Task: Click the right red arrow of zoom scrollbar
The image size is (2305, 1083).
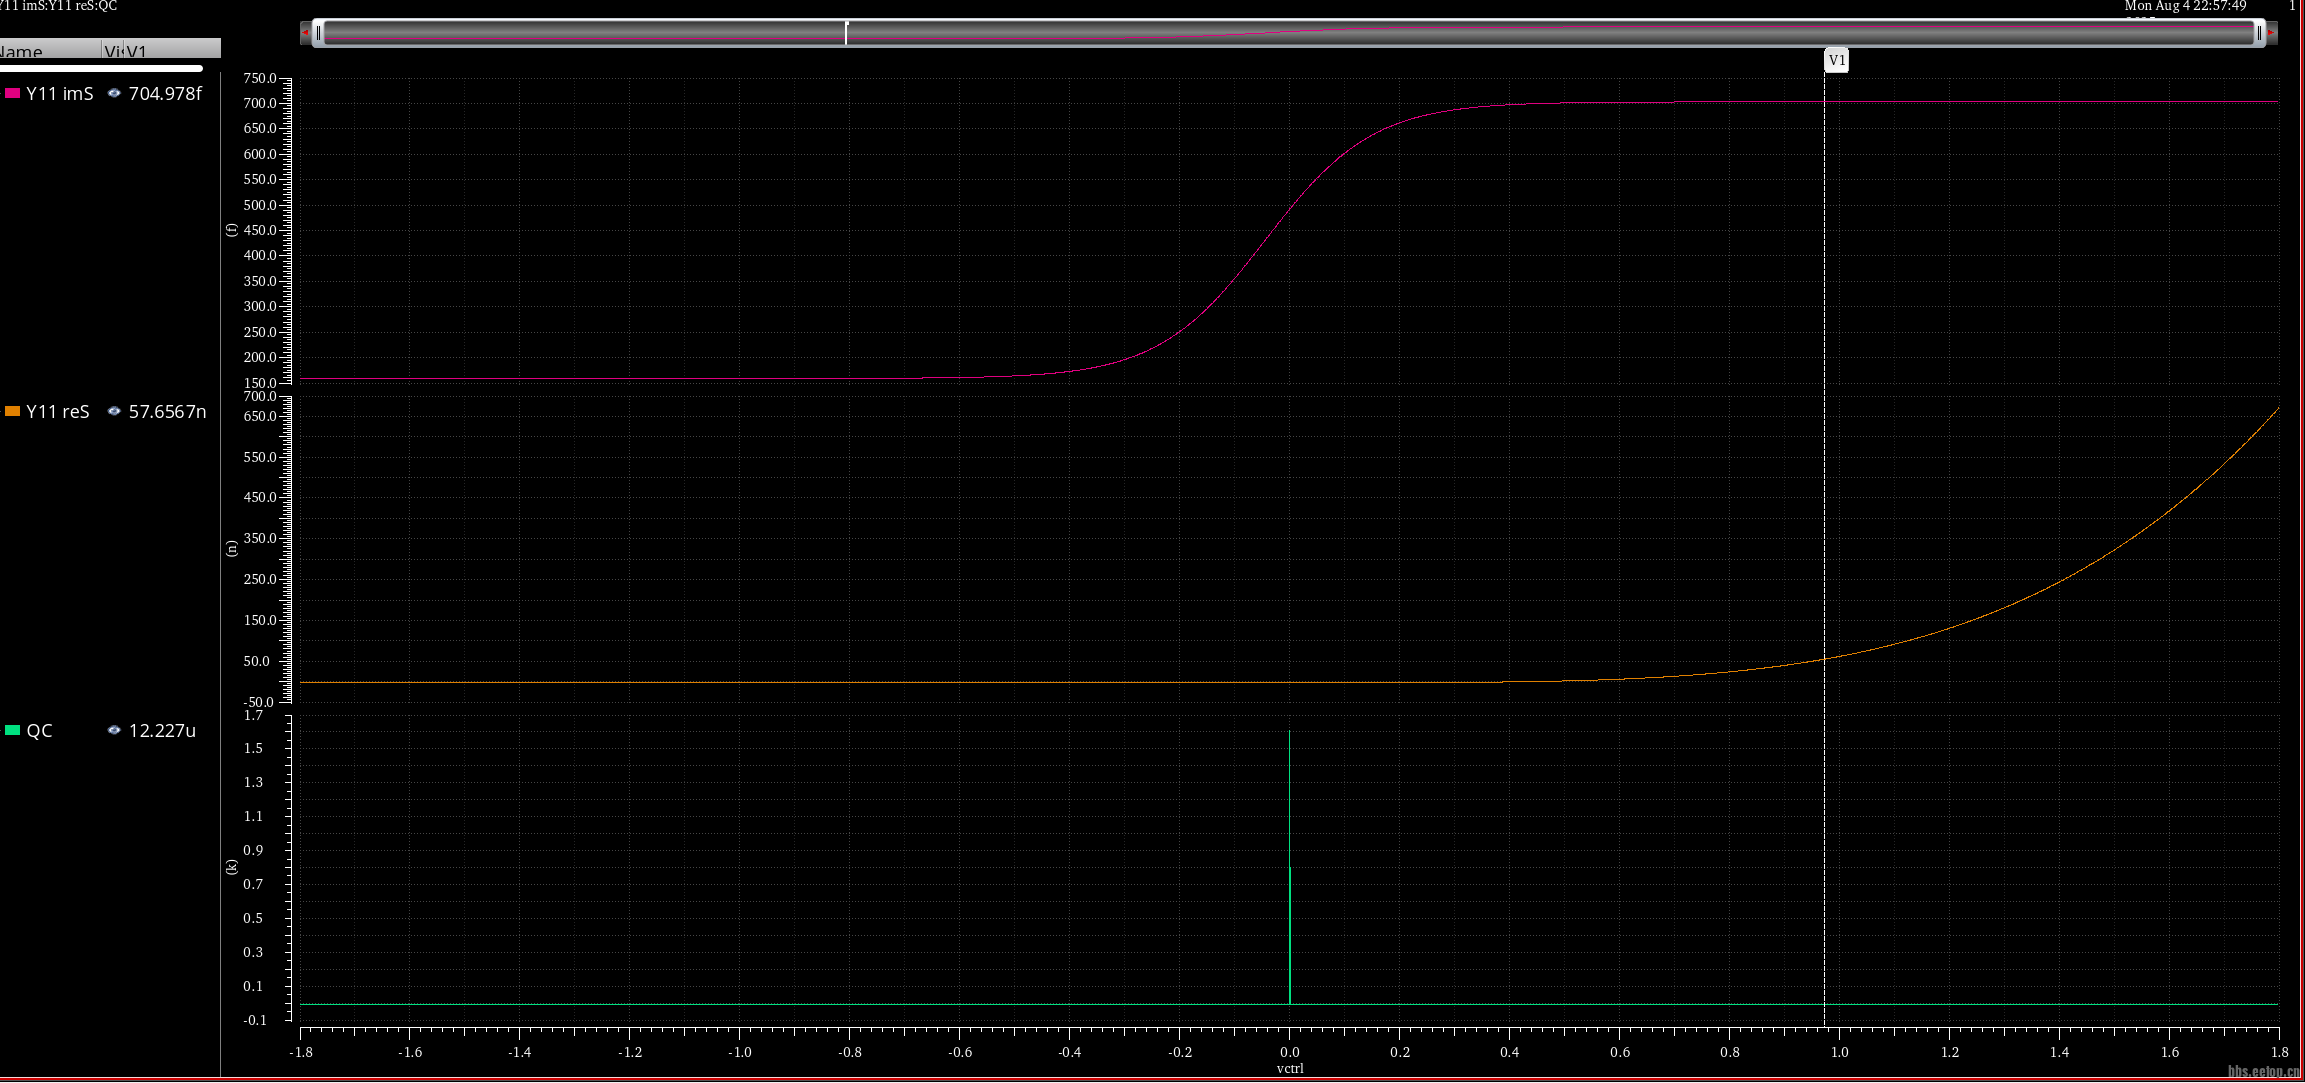Action: pos(2271,33)
